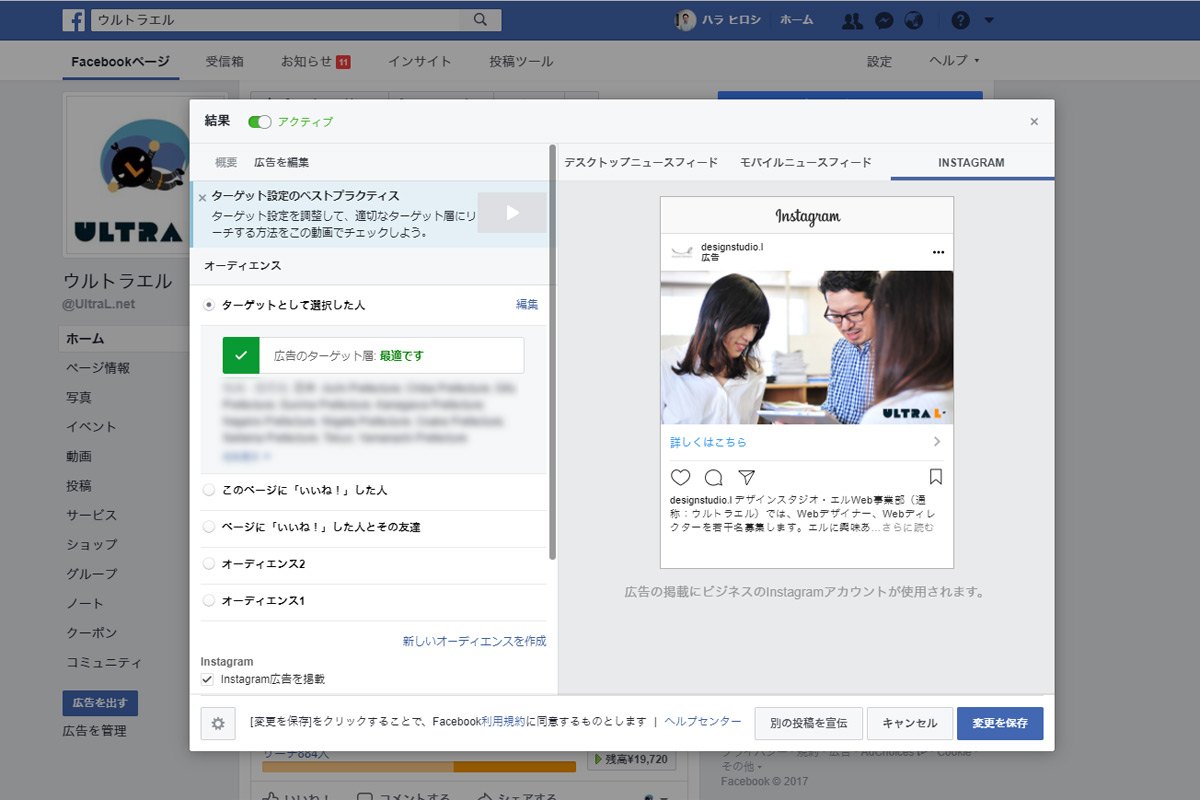Dismiss the targeting best practices banner
1200x800 pixels.
(202, 197)
